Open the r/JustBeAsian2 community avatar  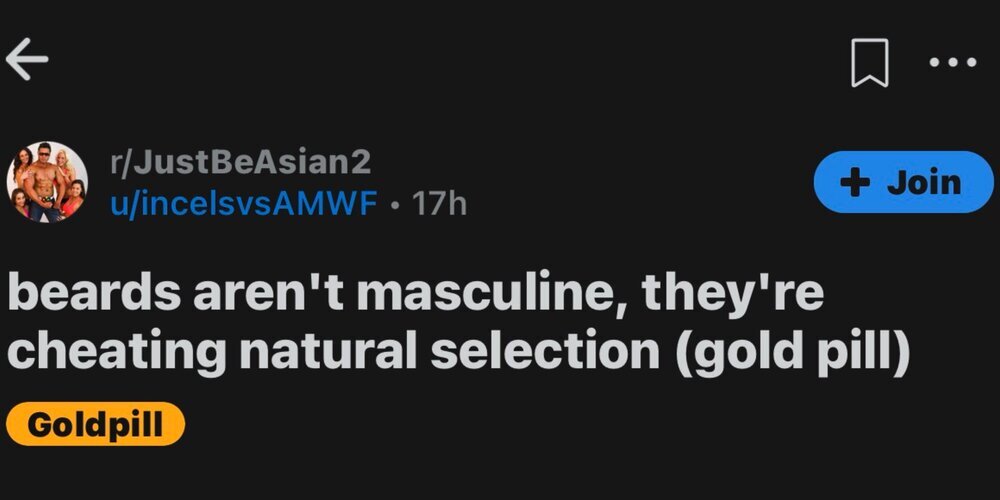coord(47,182)
